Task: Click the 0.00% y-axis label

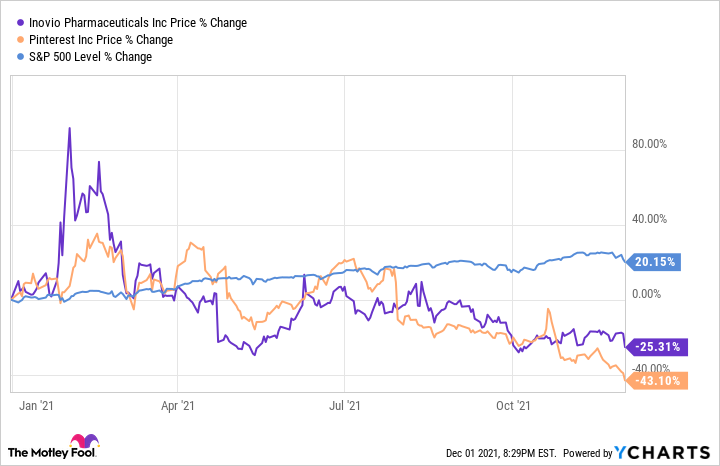Action: [648, 293]
